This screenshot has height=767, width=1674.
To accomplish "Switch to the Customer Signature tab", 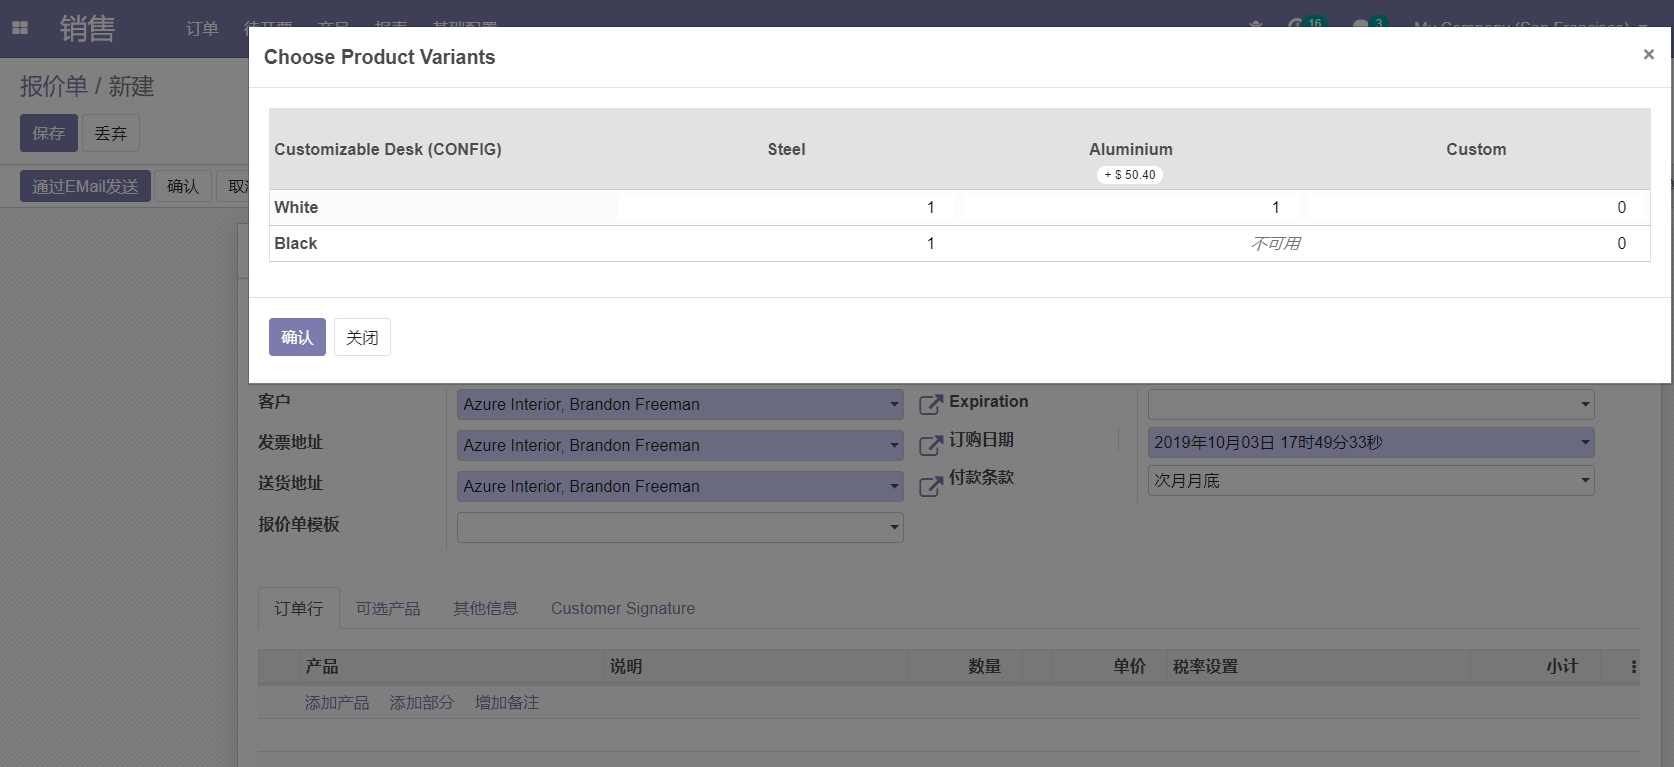I will [x=622, y=608].
